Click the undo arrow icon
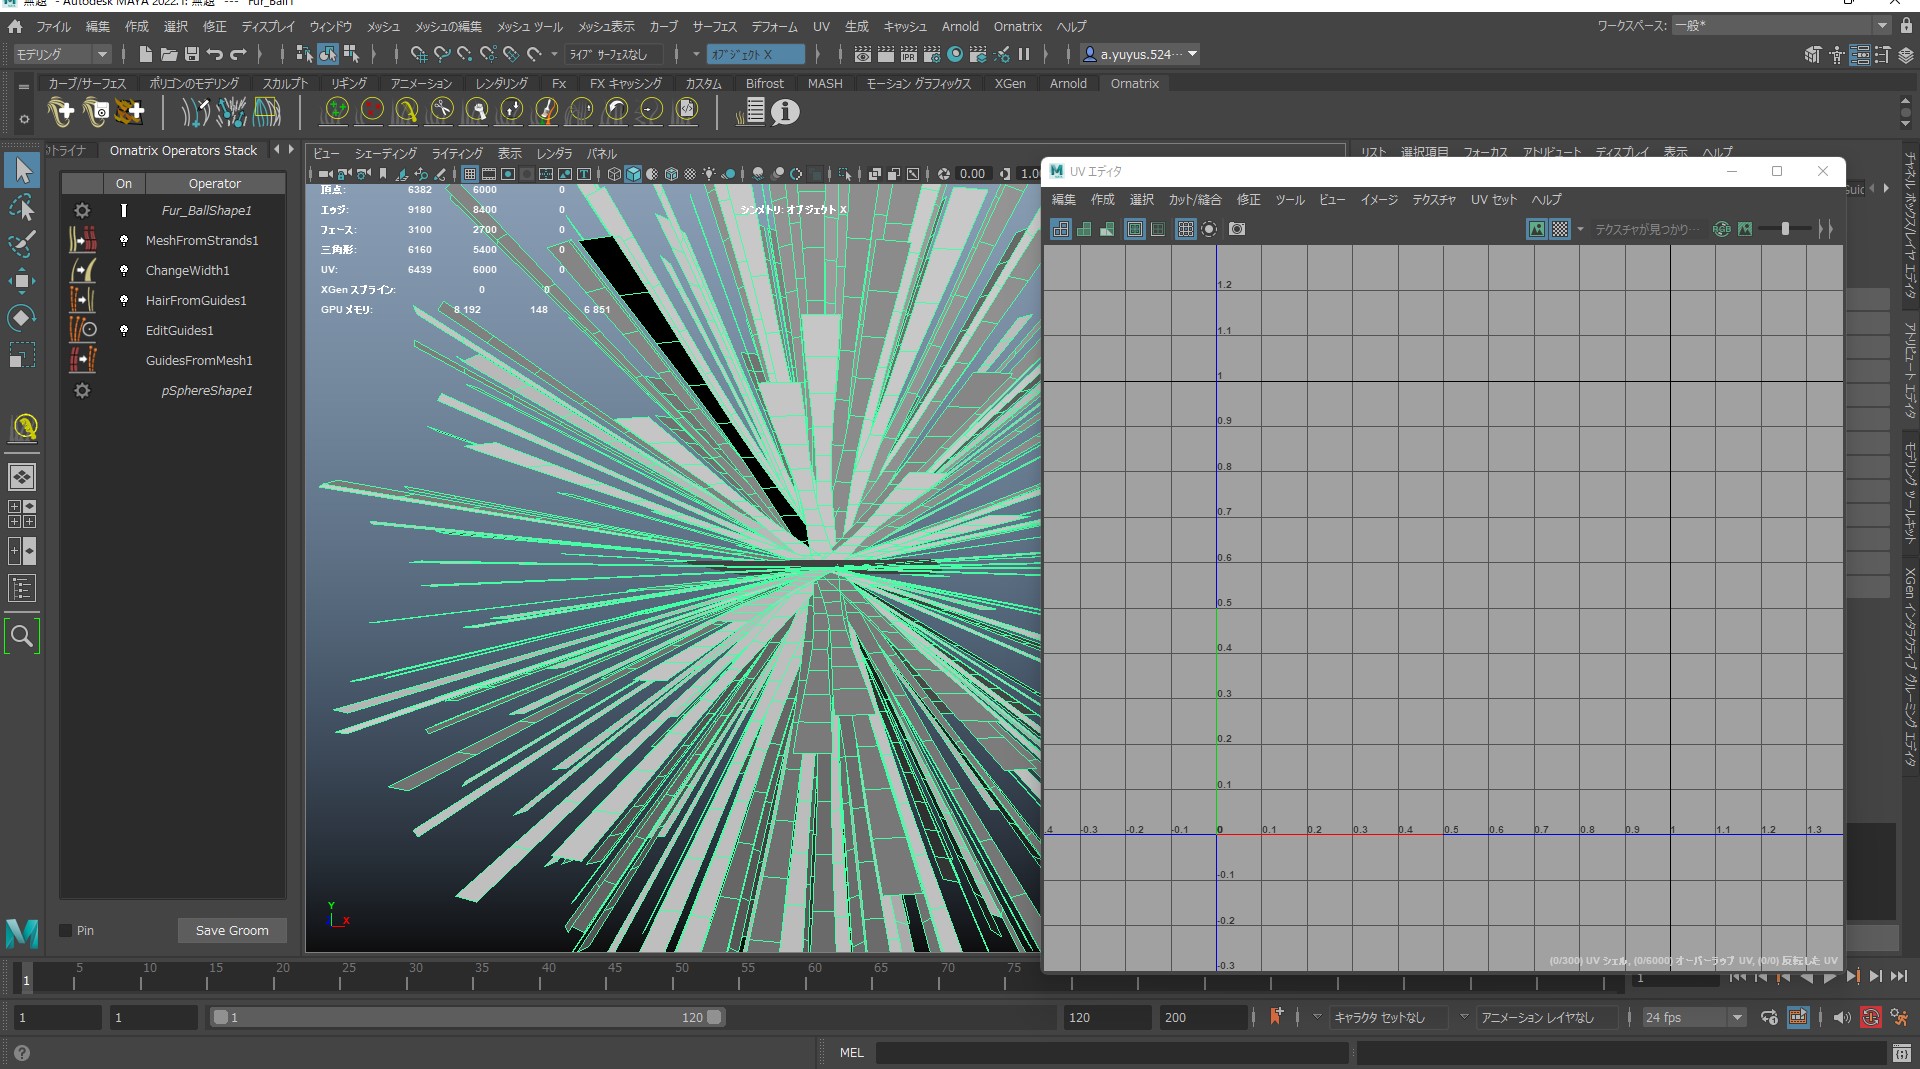 click(215, 54)
